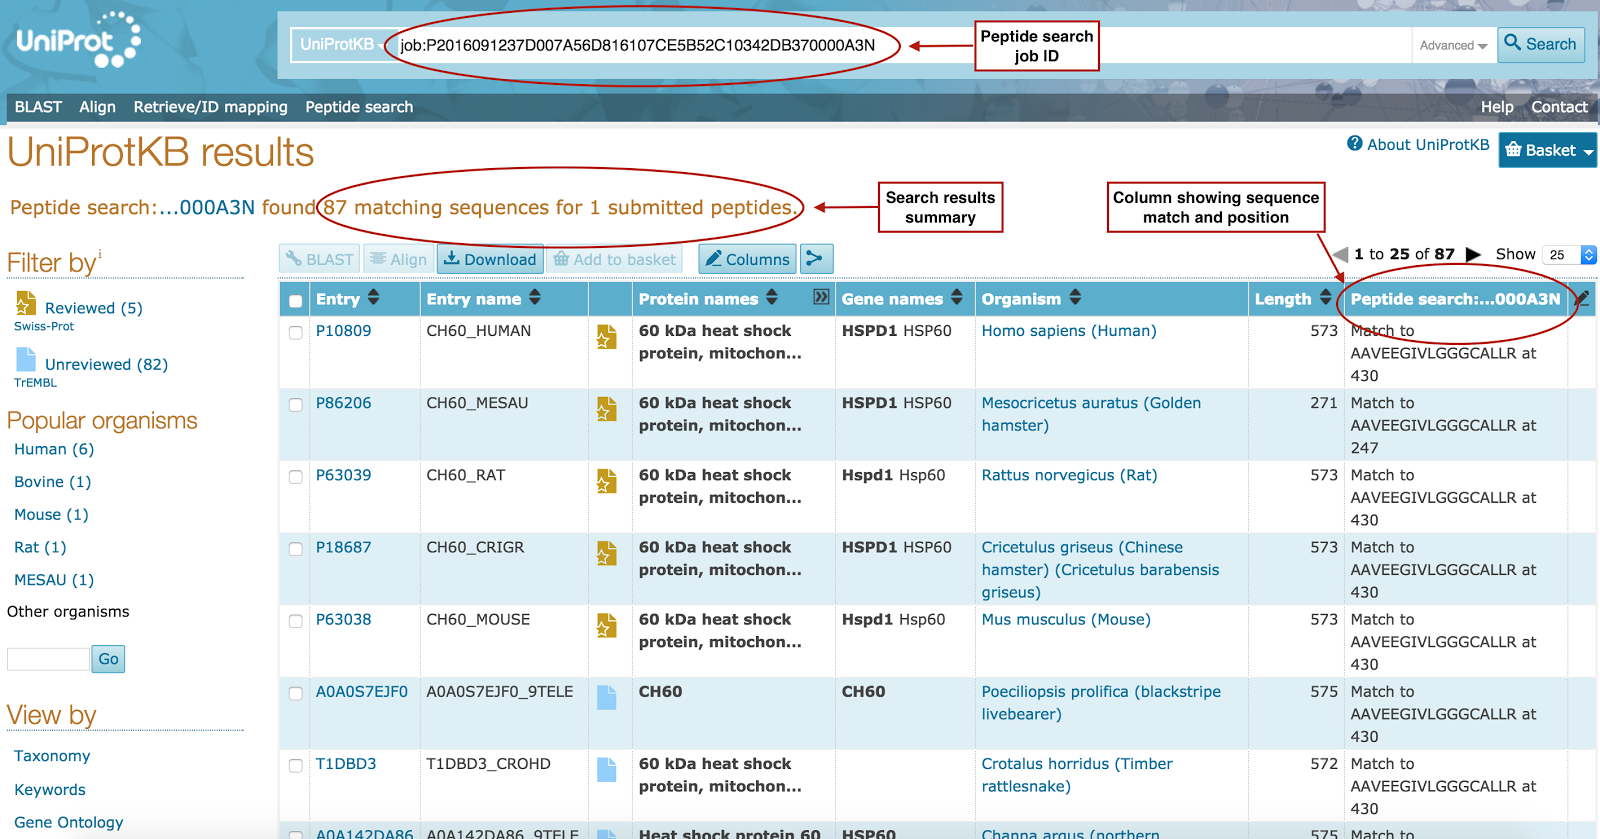Open the Mus musculus (Mouse) link

(1066, 619)
